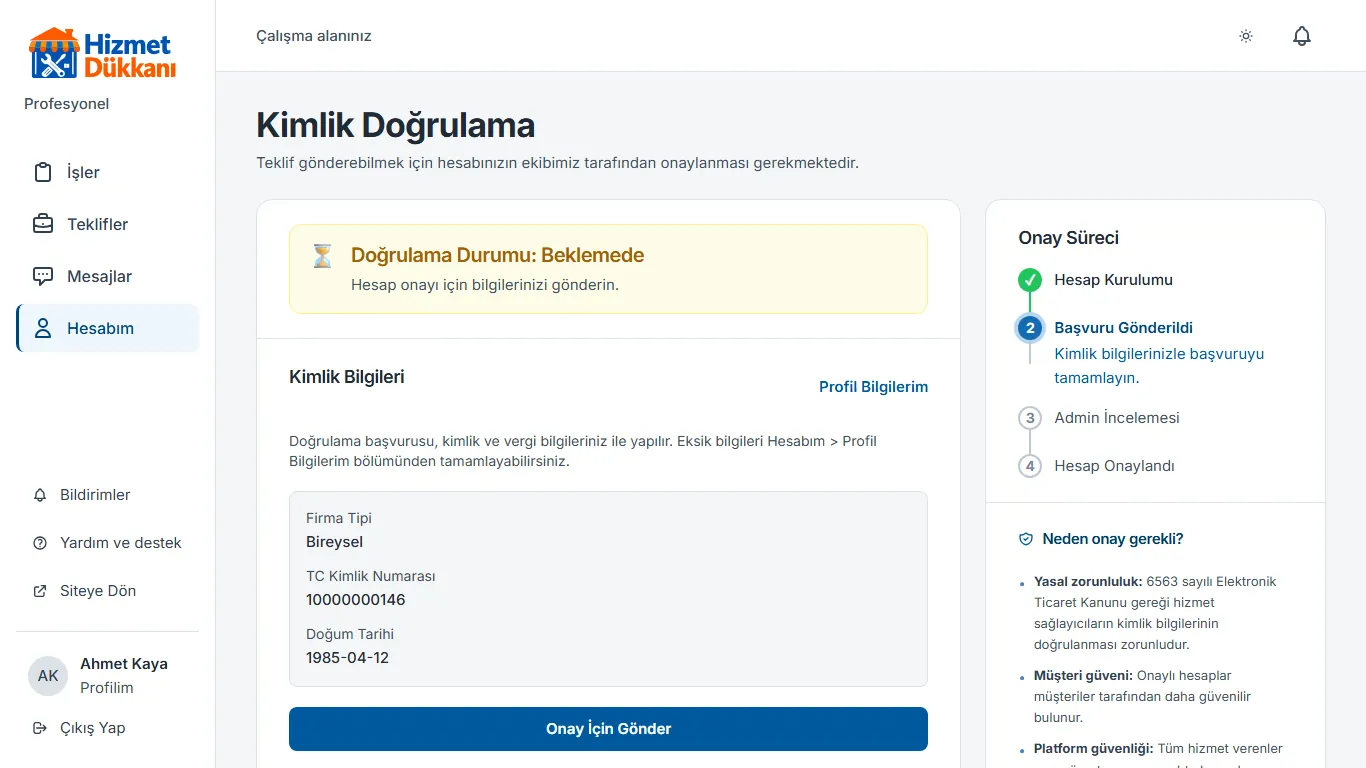
Task: Click the İşler clipboard icon
Action: point(43,172)
